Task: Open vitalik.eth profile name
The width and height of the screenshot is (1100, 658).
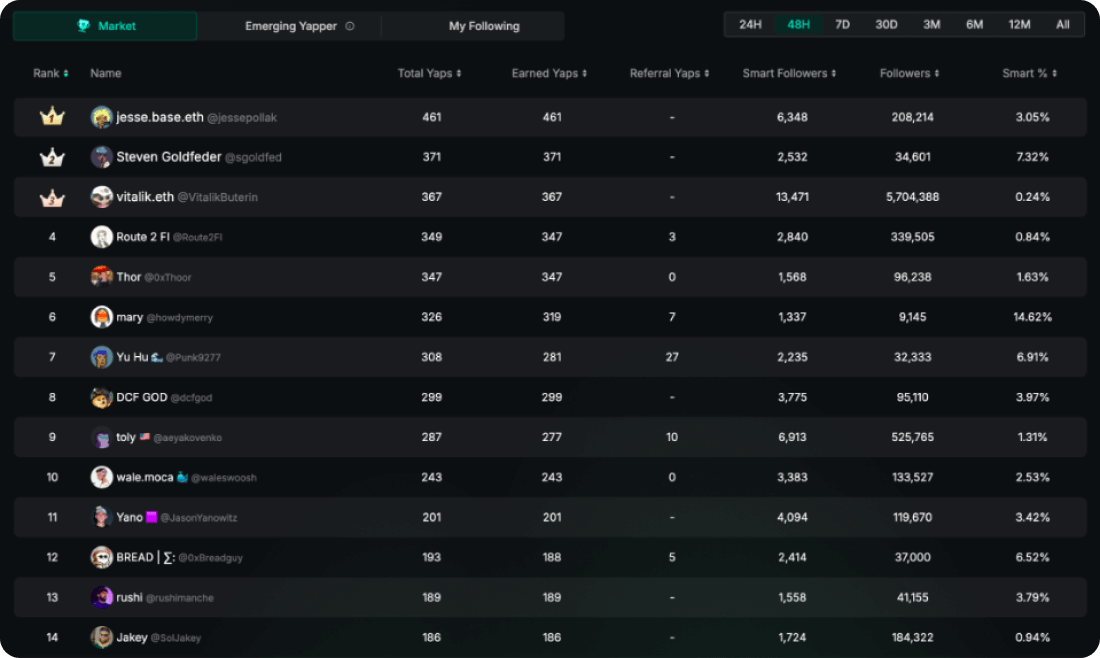Action: (x=145, y=197)
